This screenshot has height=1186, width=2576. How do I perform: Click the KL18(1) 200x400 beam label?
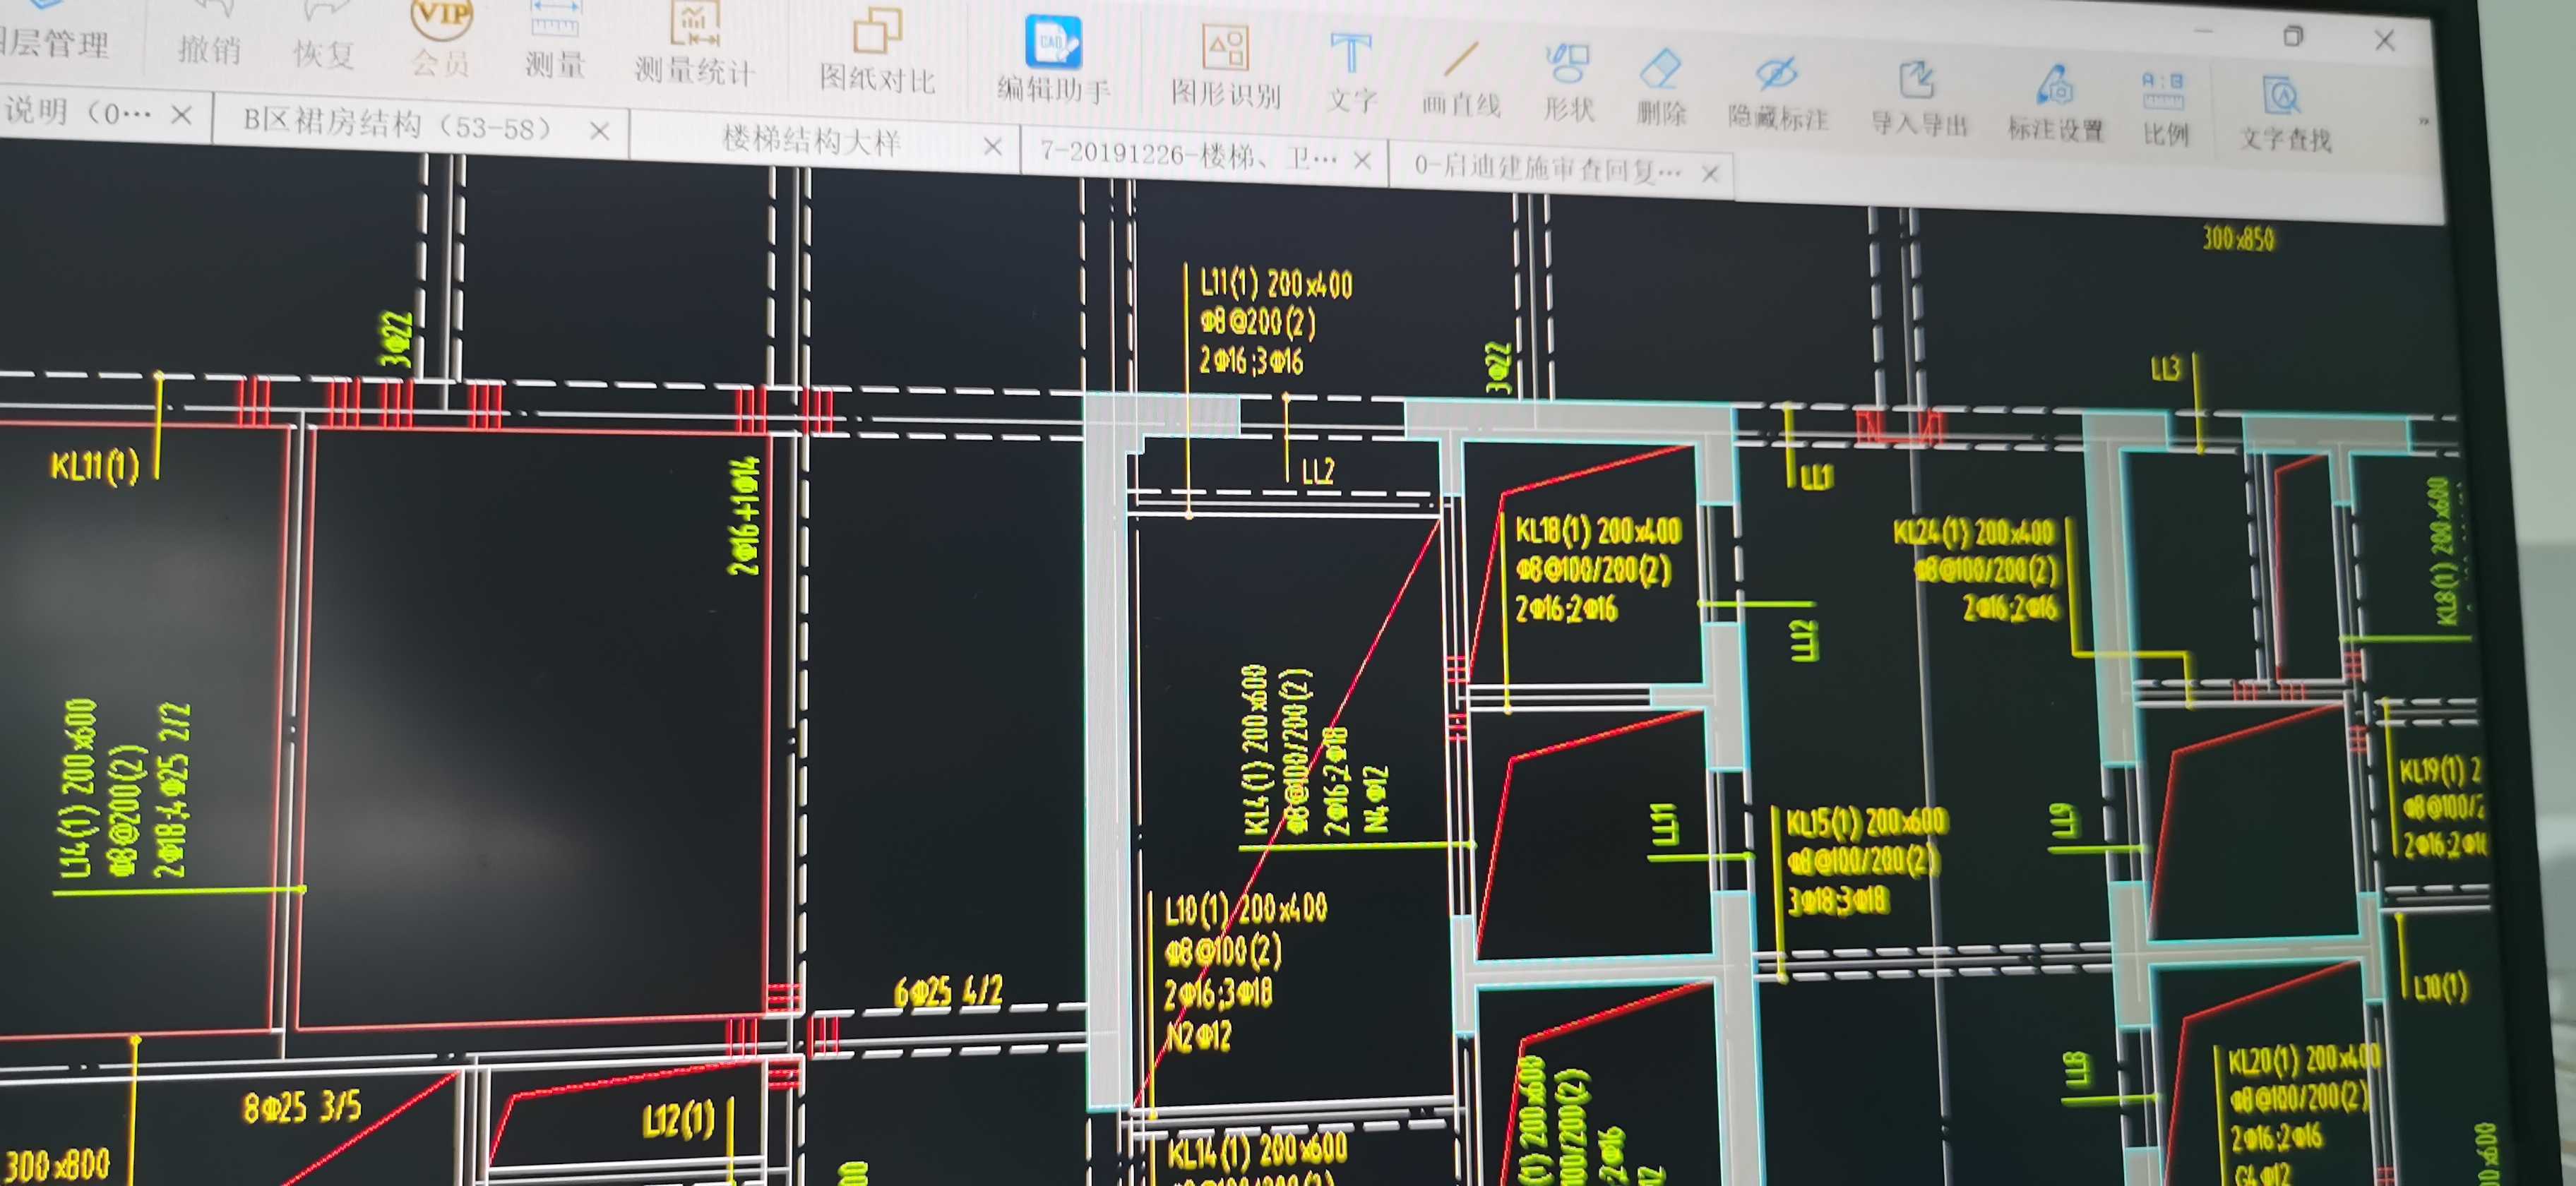point(1598,530)
